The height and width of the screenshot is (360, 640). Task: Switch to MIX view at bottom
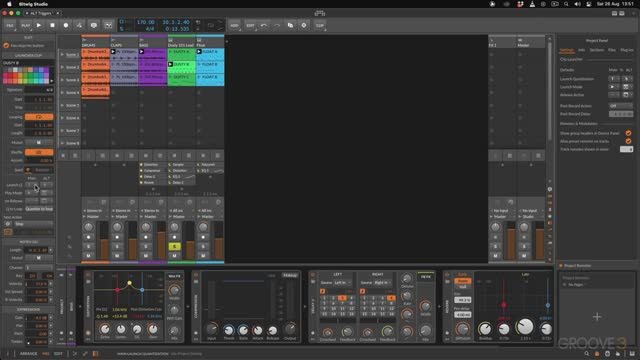46,354
